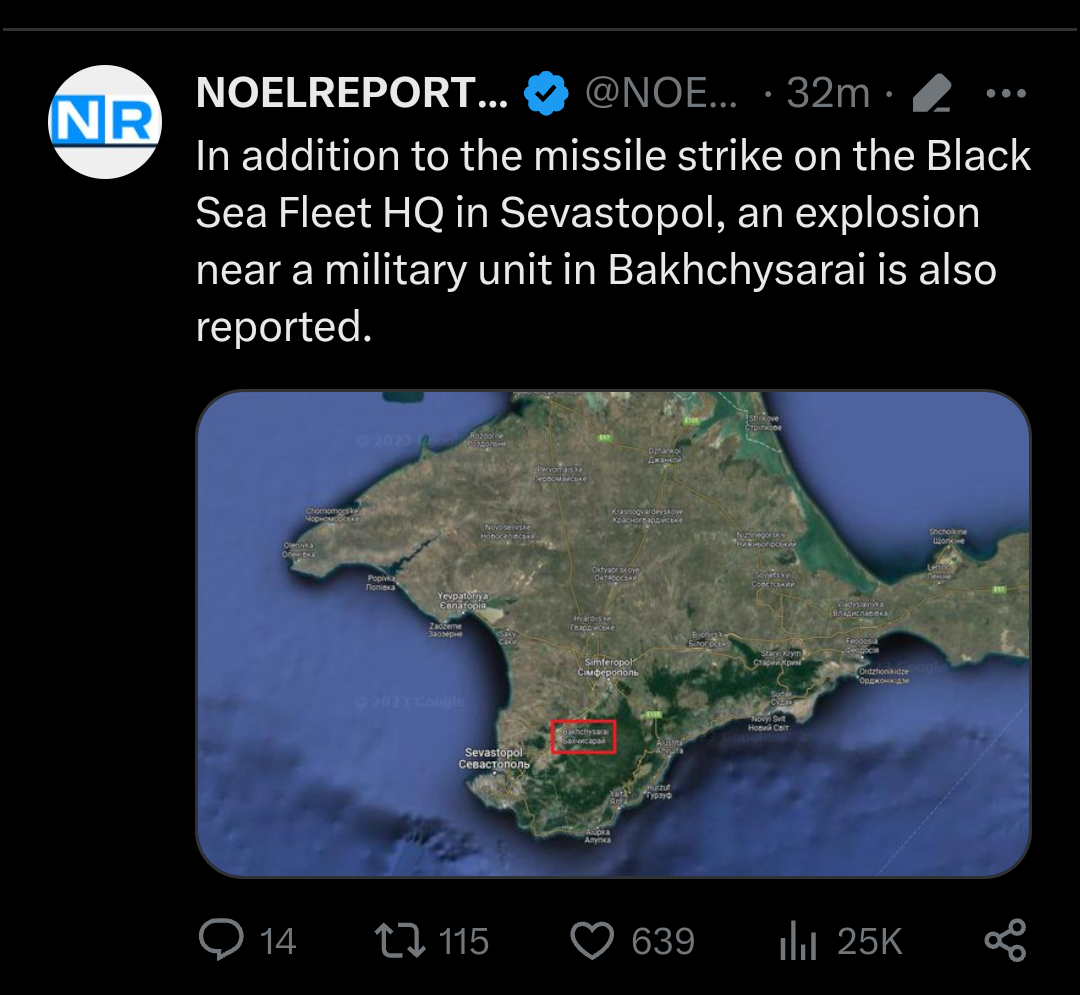
Task: Click the red Bakhchysarai box on map
Action: 584,737
